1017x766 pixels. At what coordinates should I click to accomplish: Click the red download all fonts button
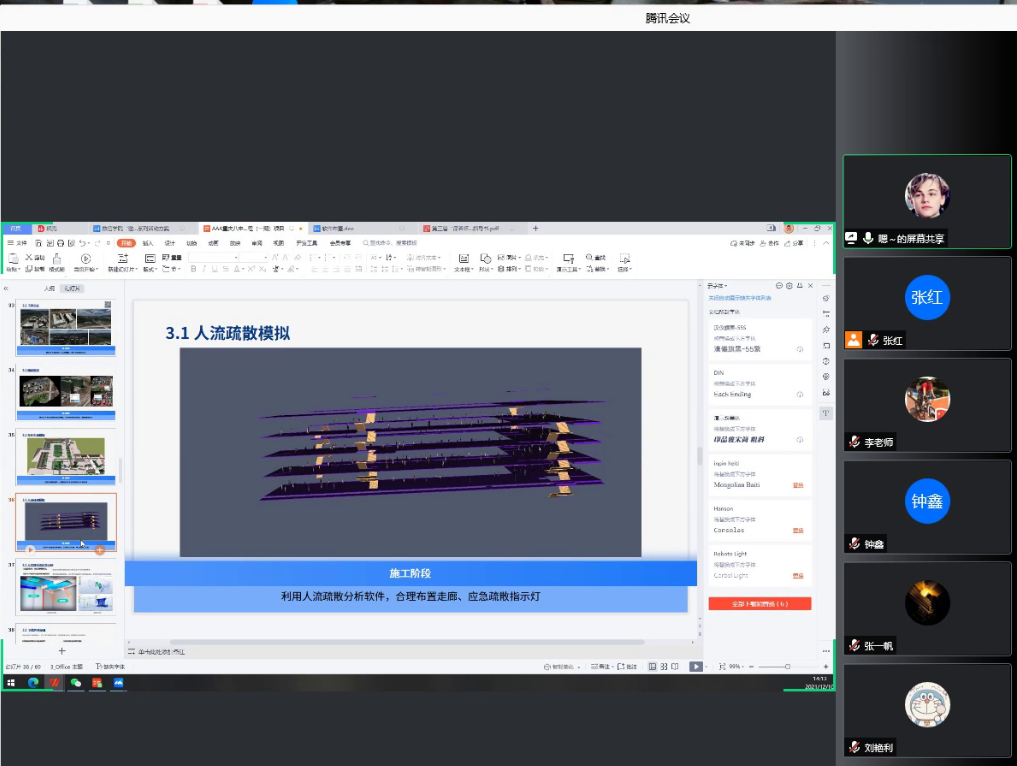[x=759, y=603]
